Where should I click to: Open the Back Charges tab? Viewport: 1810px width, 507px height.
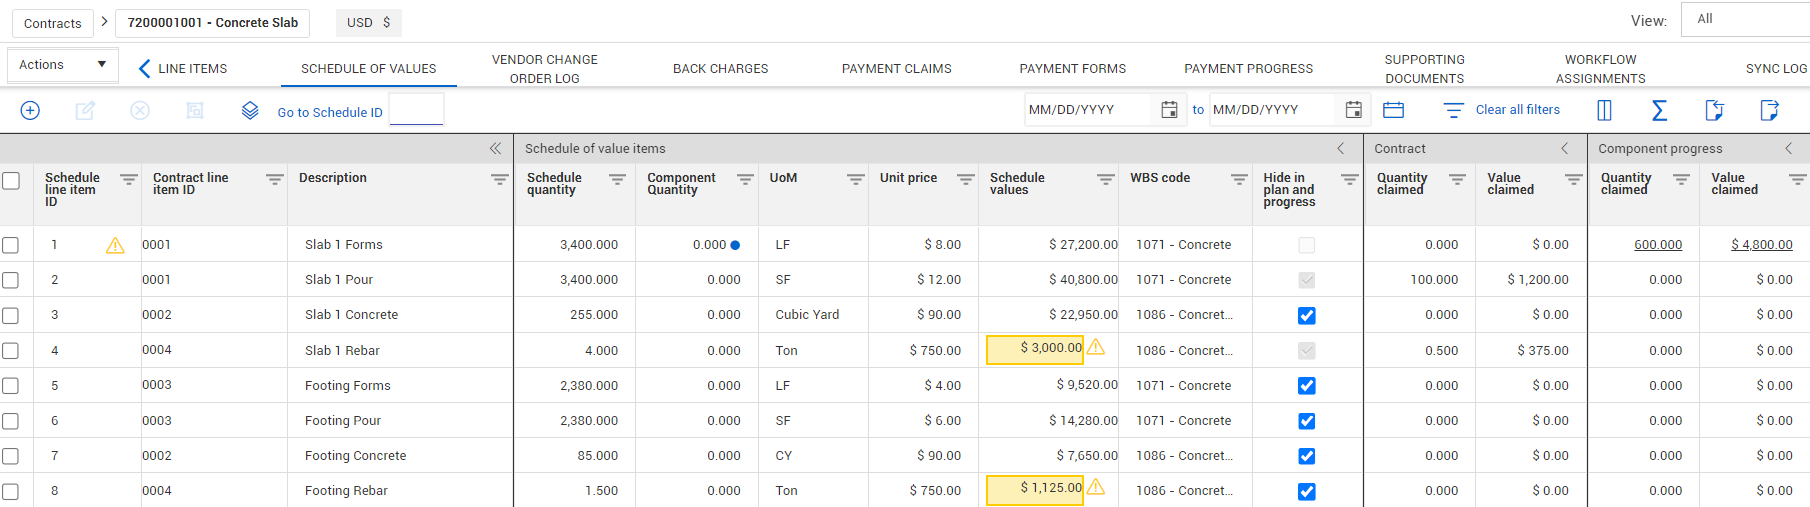(x=720, y=69)
